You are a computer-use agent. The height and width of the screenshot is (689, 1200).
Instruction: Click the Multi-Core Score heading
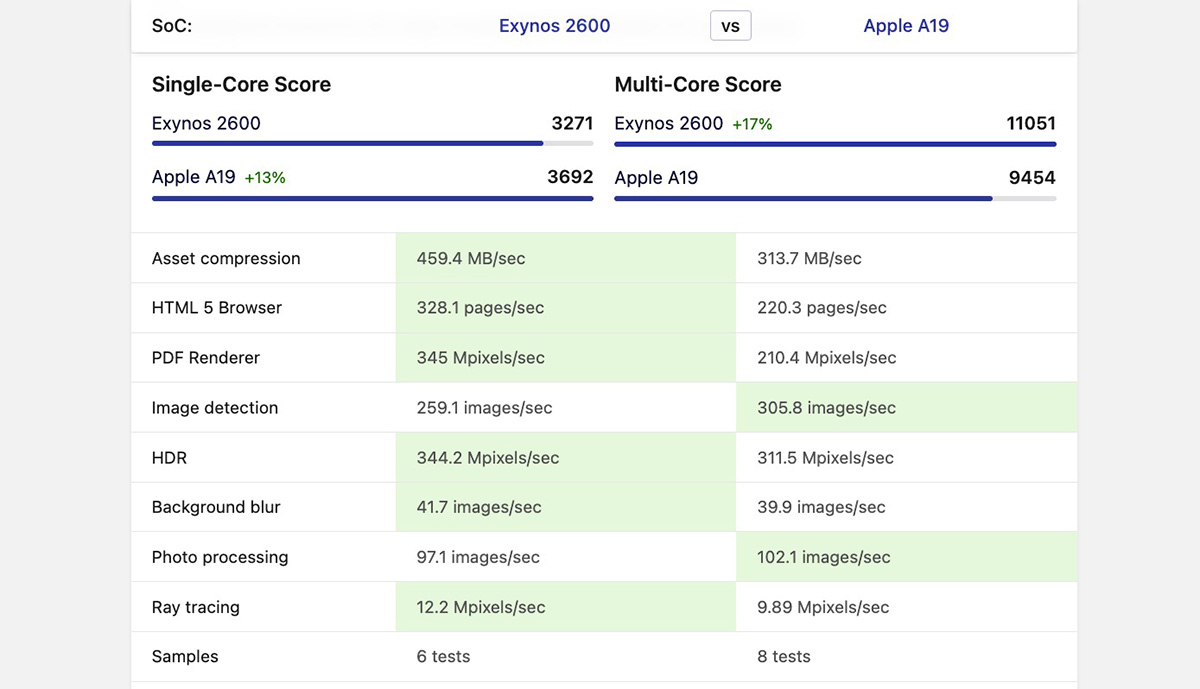tap(698, 85)
